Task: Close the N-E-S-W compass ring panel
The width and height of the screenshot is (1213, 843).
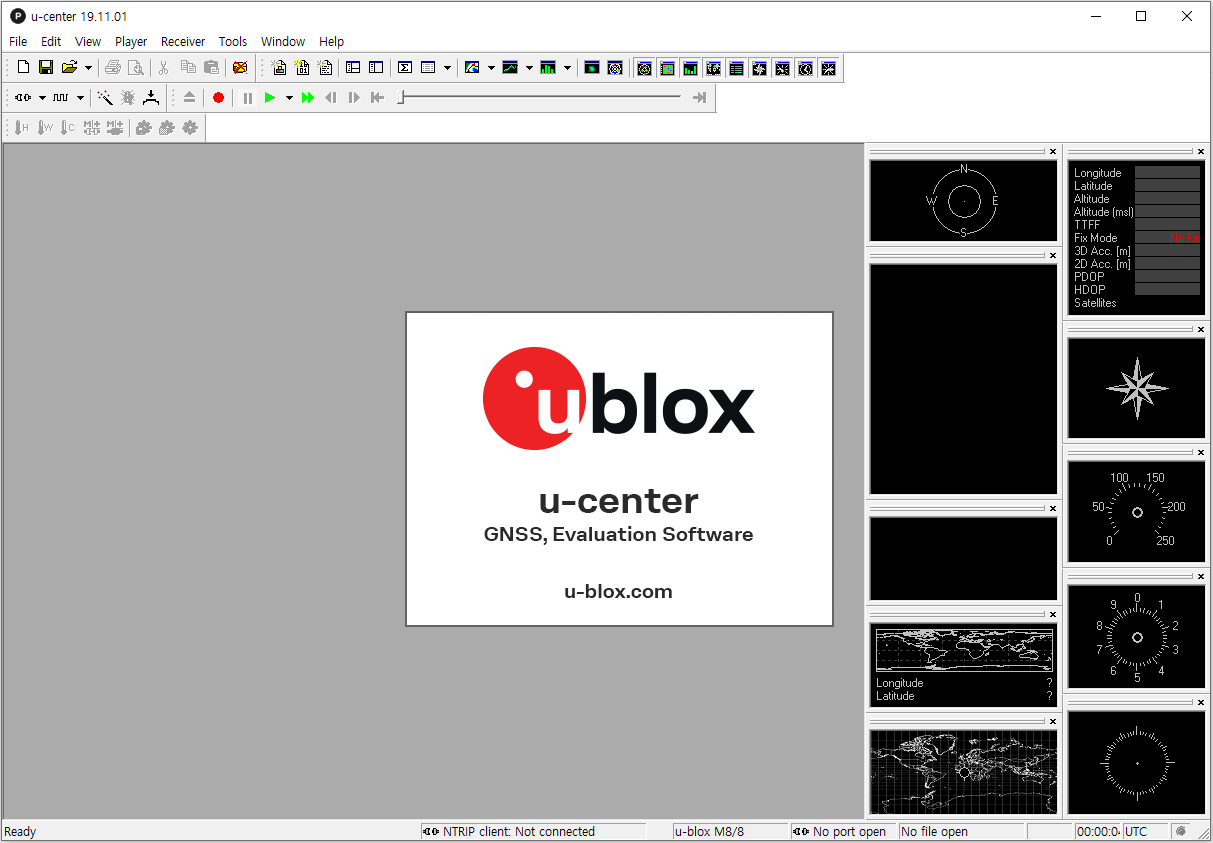Action: [x=1052, y=152]
